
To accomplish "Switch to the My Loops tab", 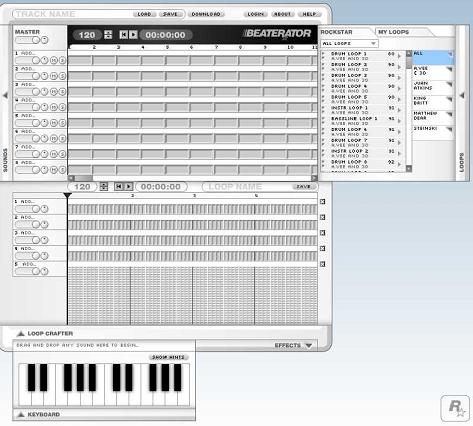I will click(x=394, y=32).
